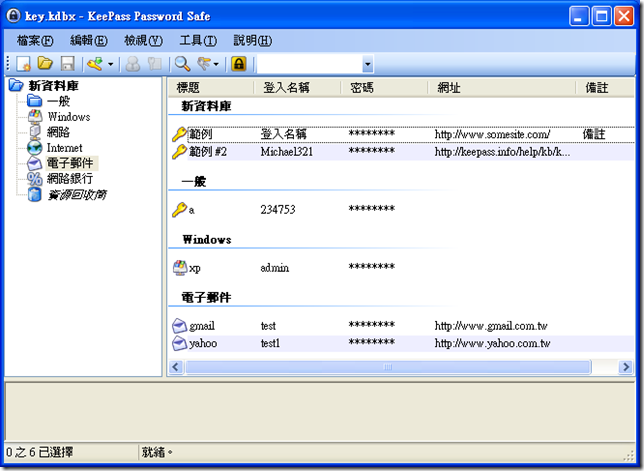The height and width of the screenshot is (471, 644).
Task: Open the 工具(T) menu
Action: click(198, 41)
